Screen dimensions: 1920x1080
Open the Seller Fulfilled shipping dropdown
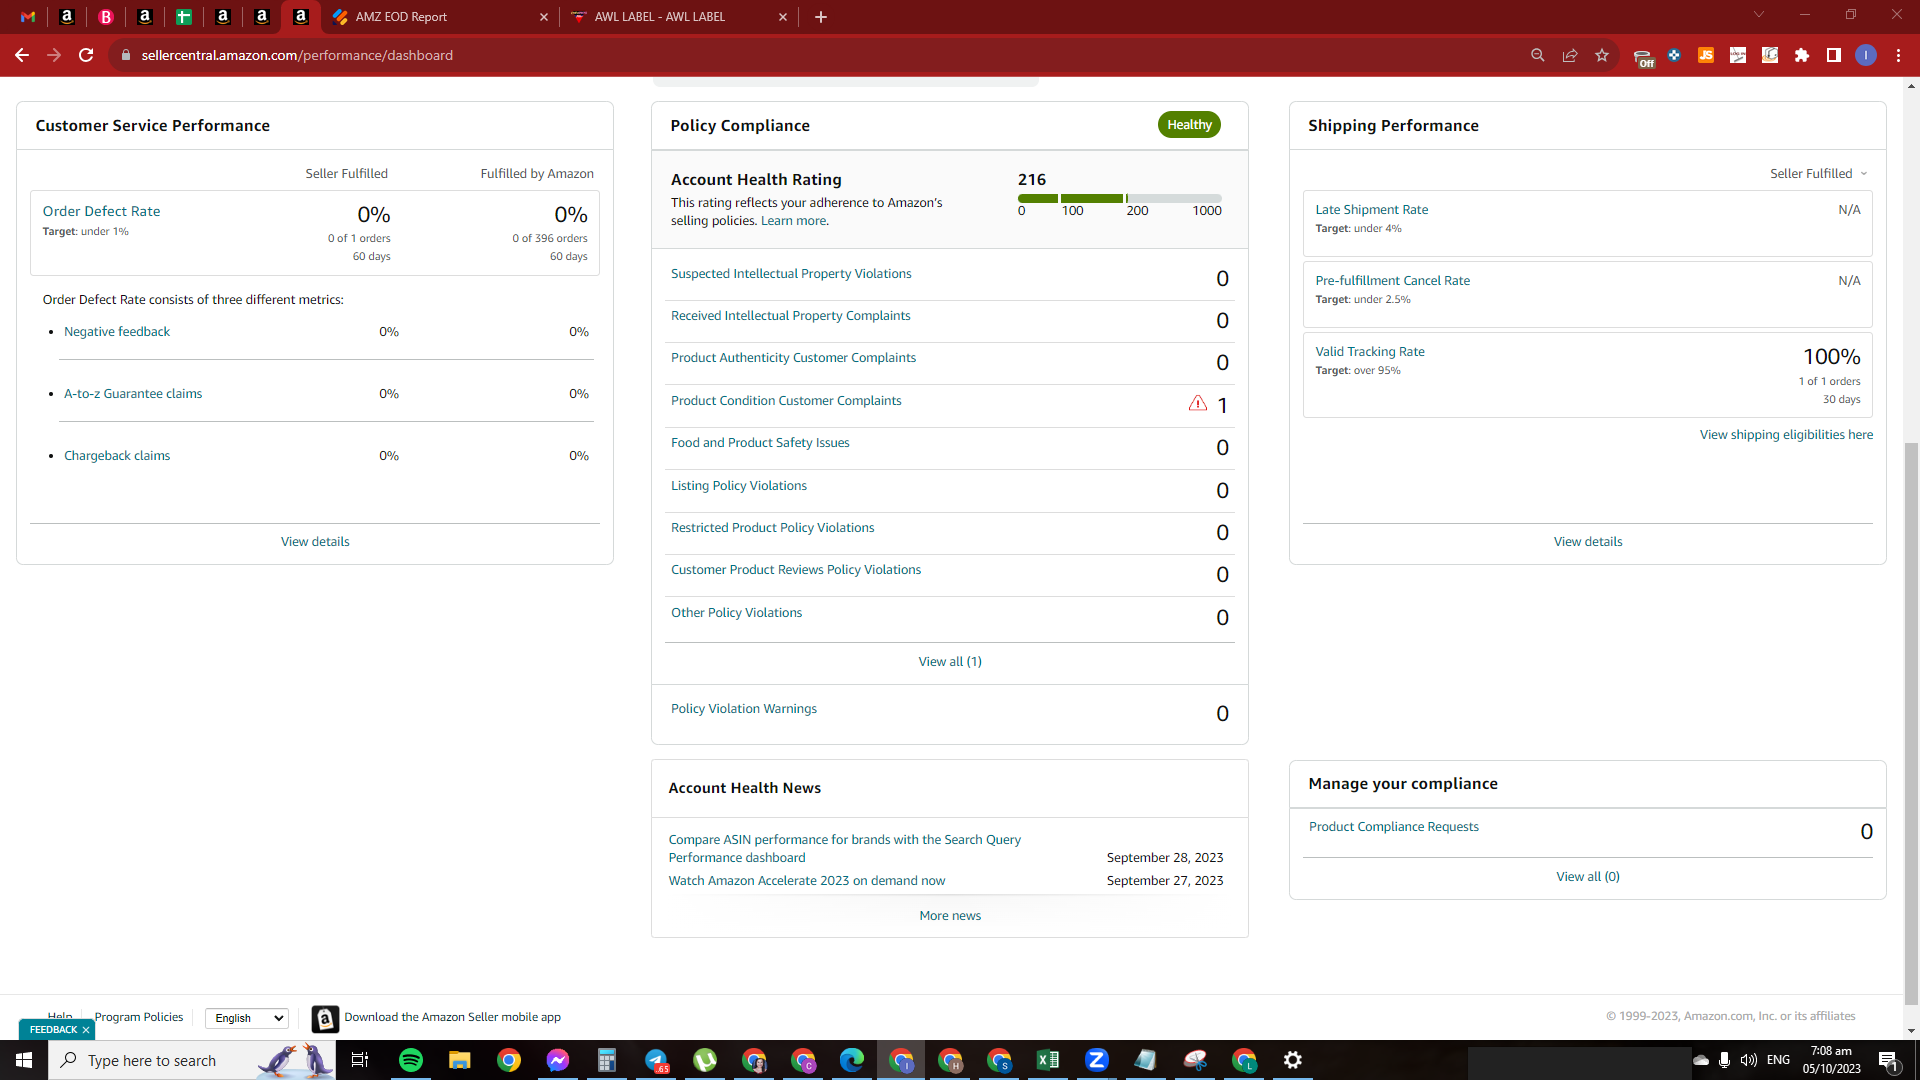point(1819,173)
